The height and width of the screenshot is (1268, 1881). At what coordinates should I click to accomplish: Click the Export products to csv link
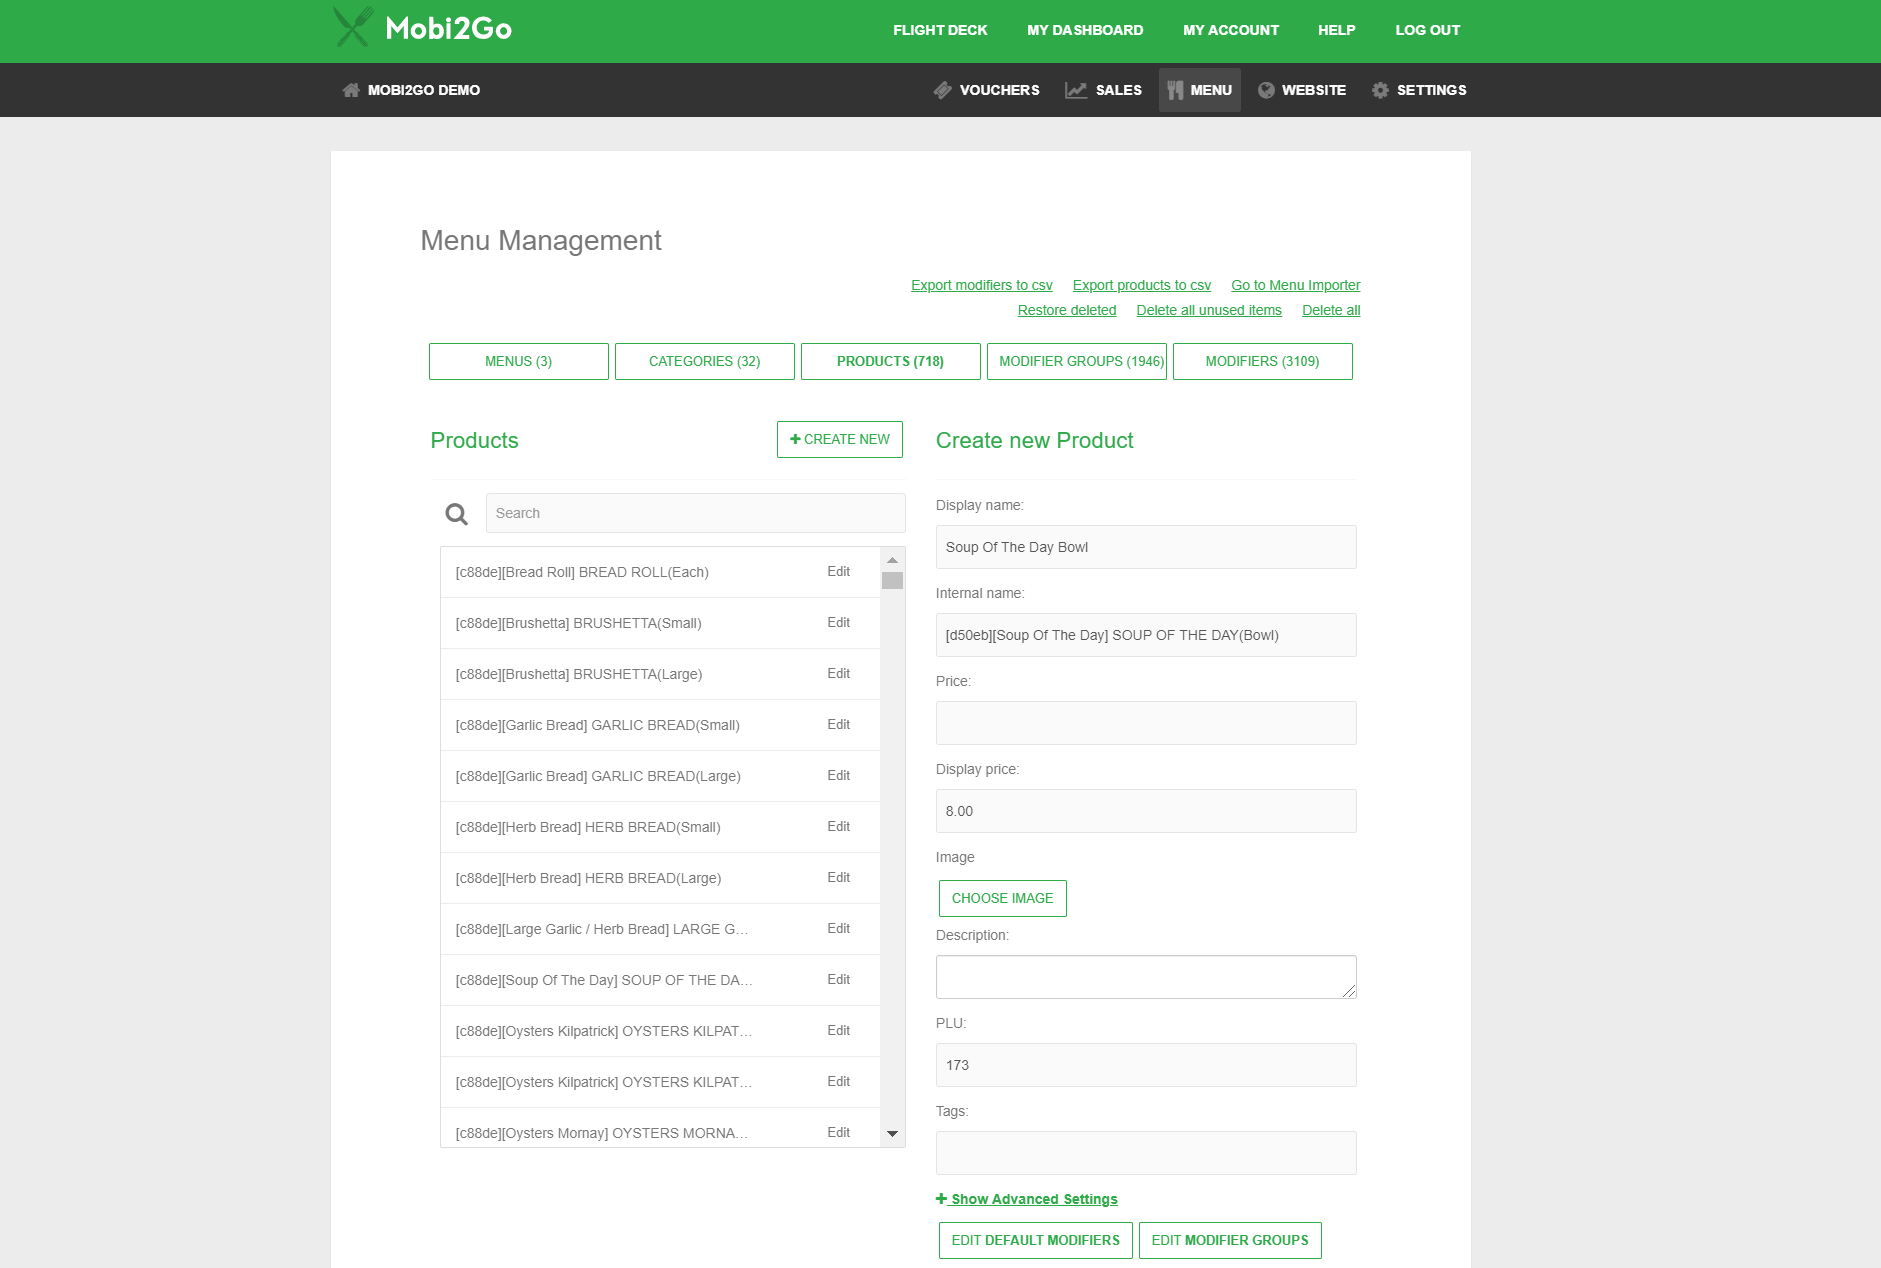click(x=1141, y=285)
